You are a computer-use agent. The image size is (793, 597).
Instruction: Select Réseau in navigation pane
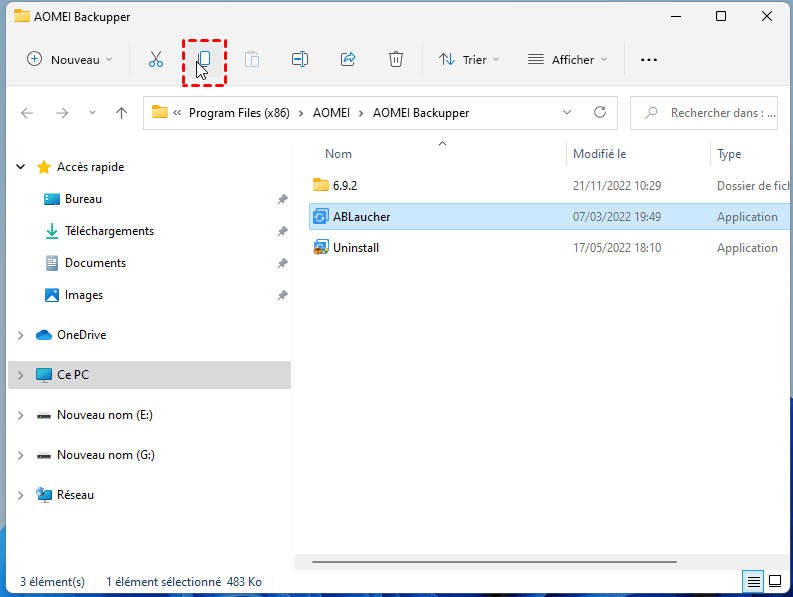[x=75, y=495]
